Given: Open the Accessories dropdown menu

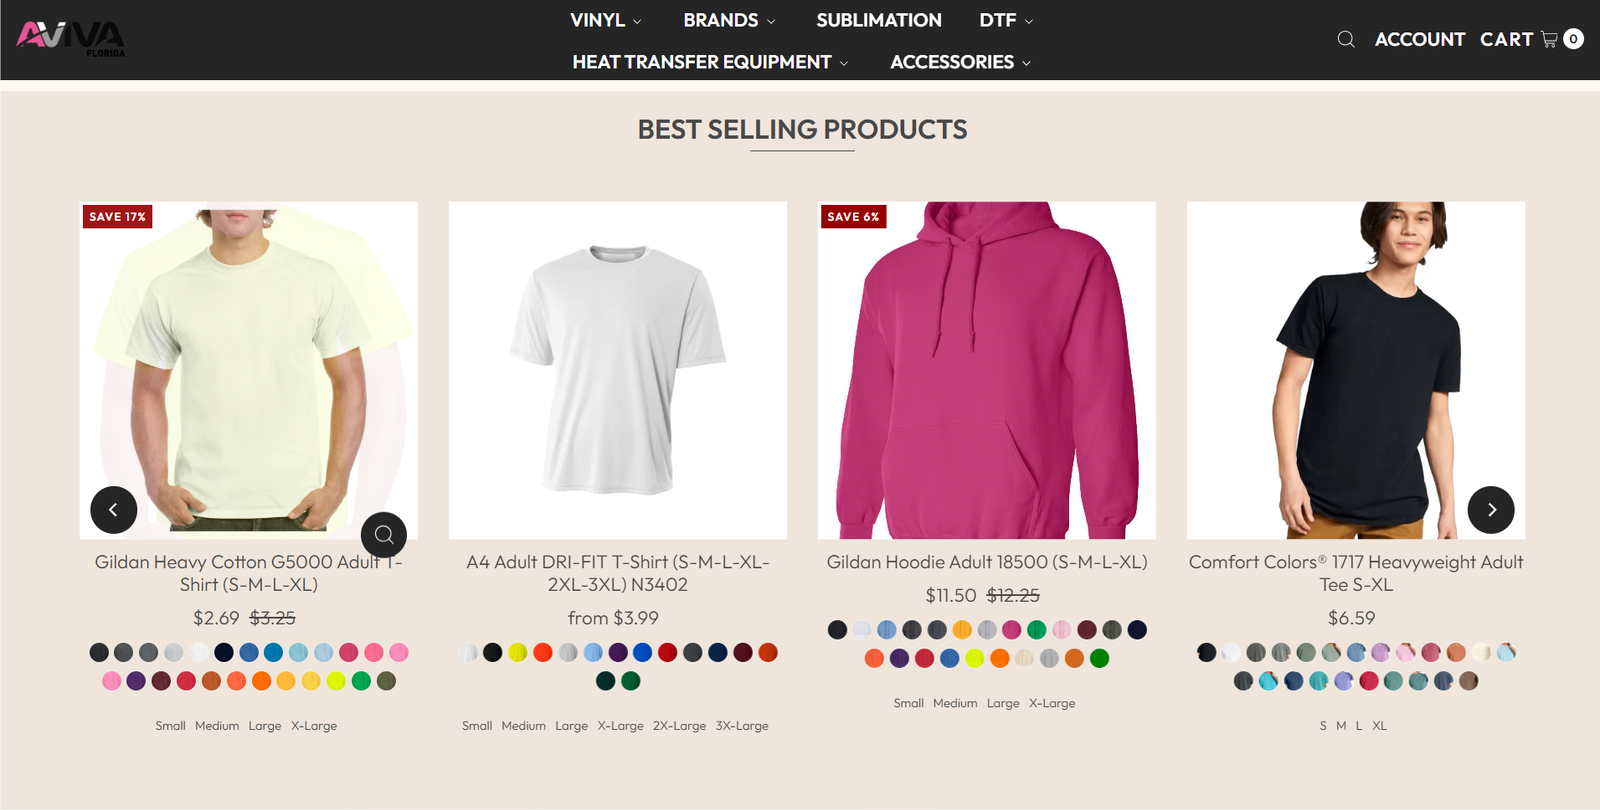Looking at the screenshot, I should pos(959,62).
